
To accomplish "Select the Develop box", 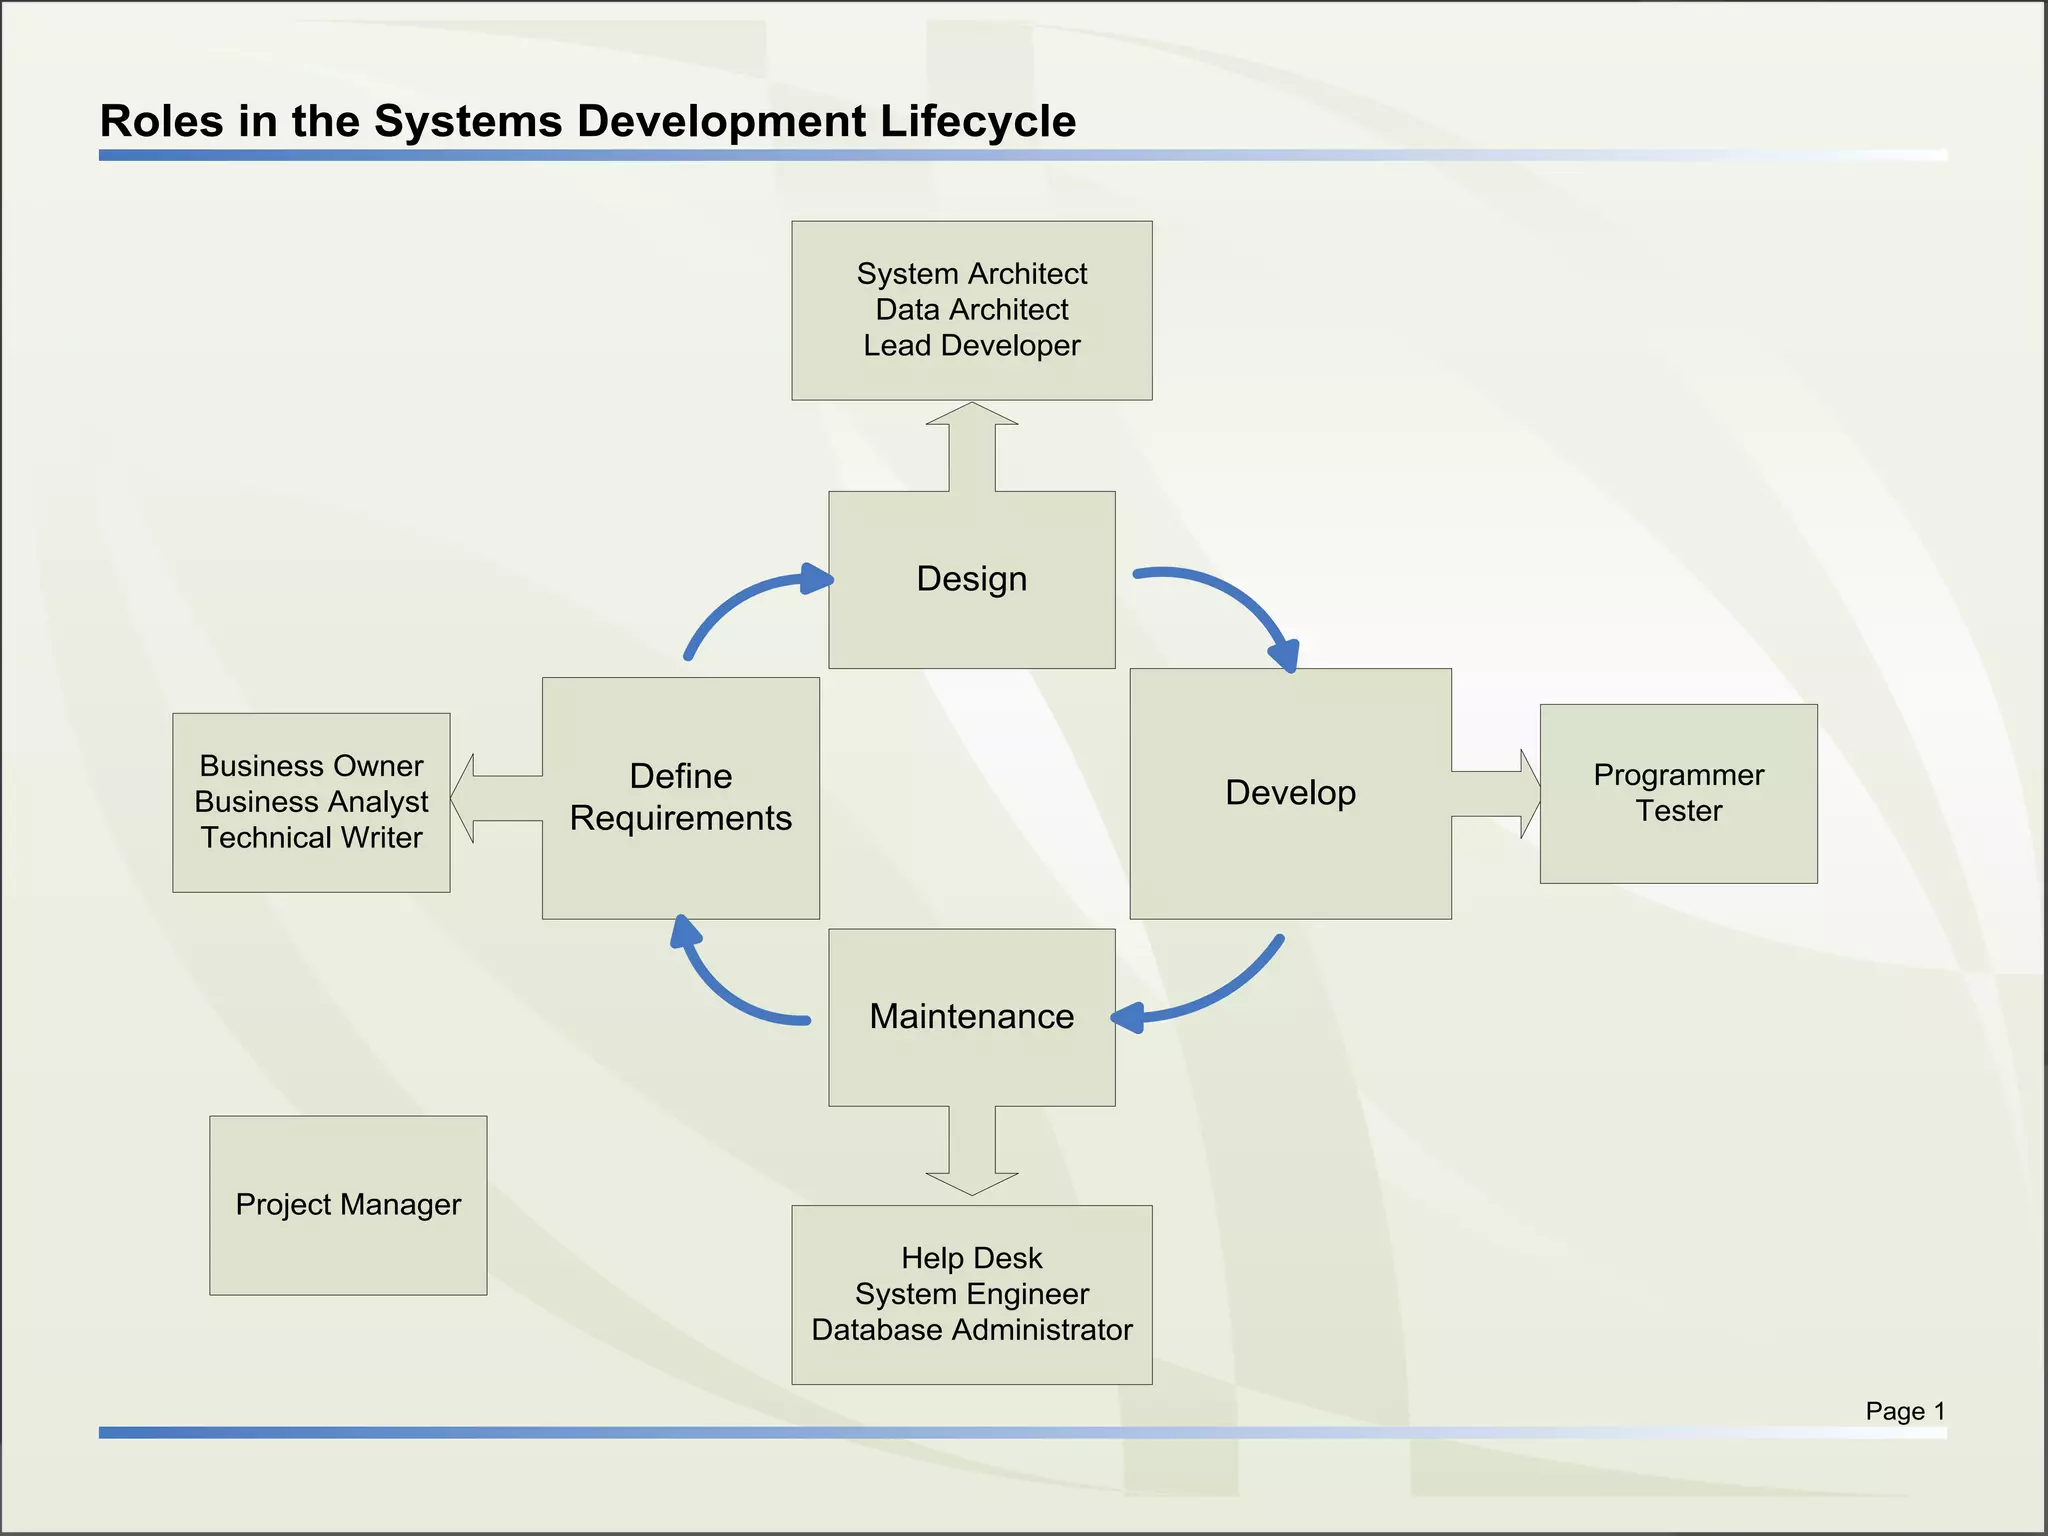I will (1290, 793).
